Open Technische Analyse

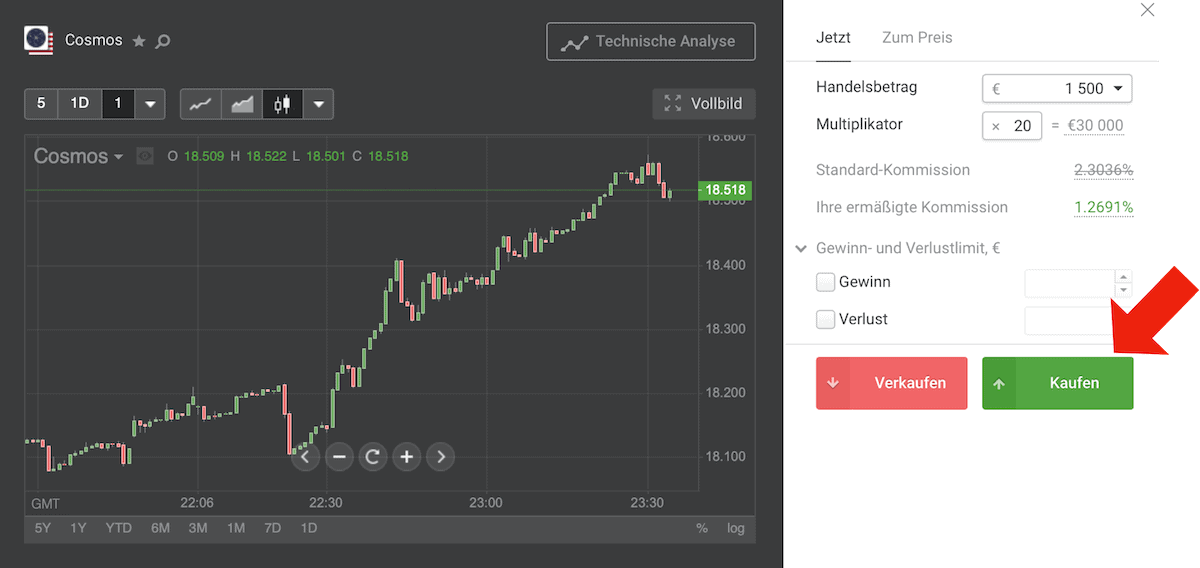650,42
